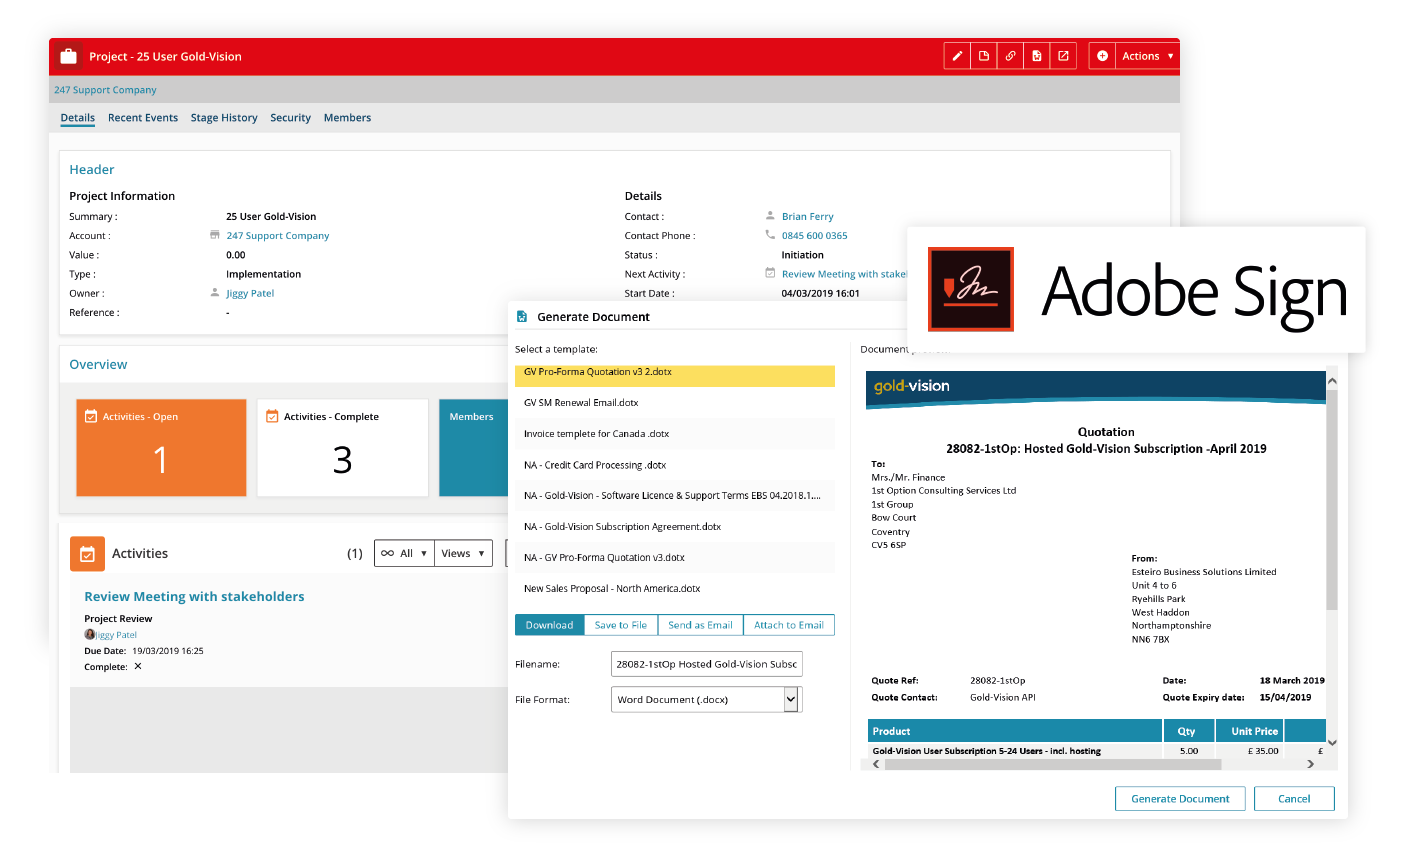Open the Members tab
The image size is (1408, 856).
(347, 117)
